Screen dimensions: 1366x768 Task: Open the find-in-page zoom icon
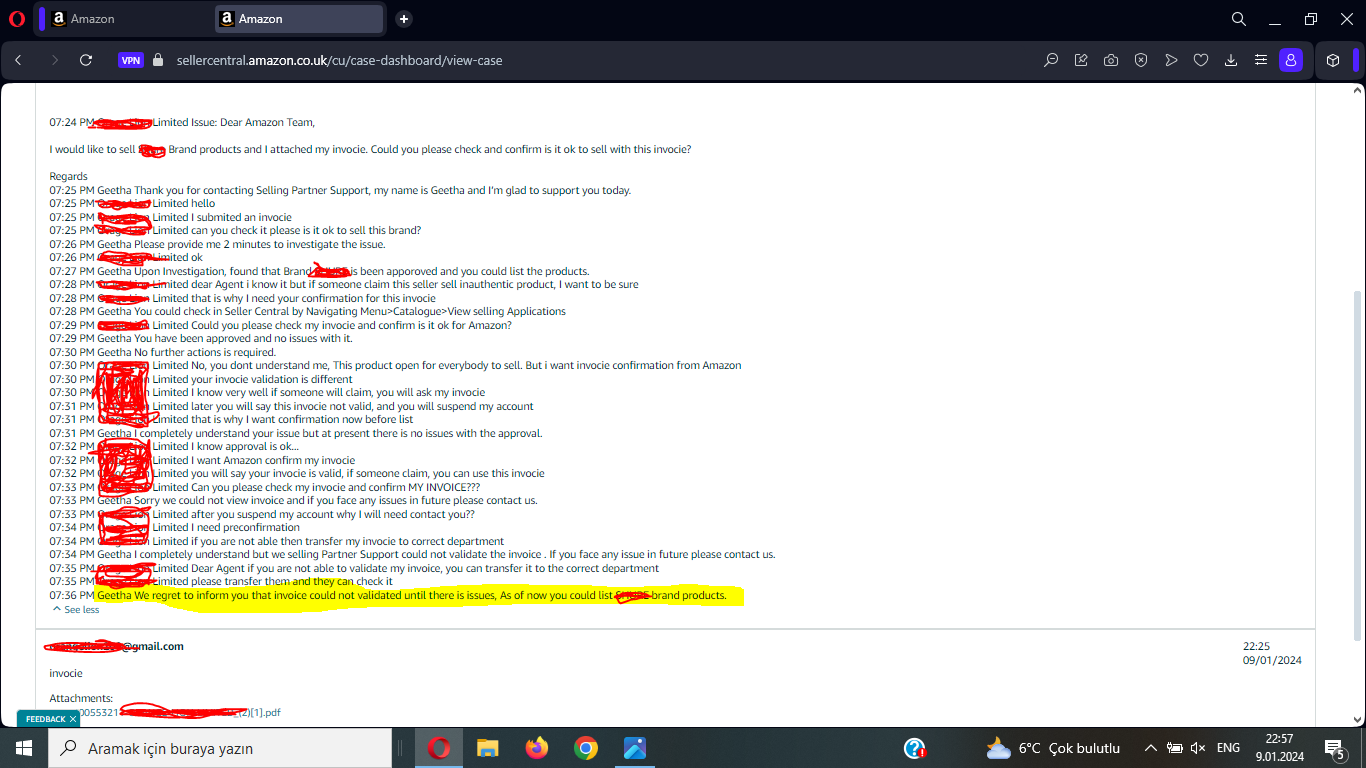point(1051,60)
